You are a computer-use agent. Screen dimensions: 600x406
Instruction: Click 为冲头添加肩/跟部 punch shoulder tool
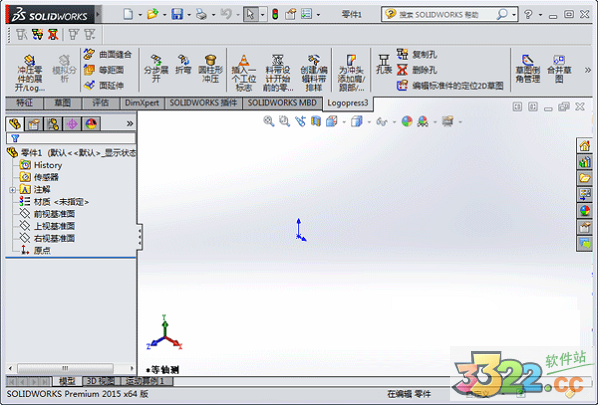coord(352,73)
